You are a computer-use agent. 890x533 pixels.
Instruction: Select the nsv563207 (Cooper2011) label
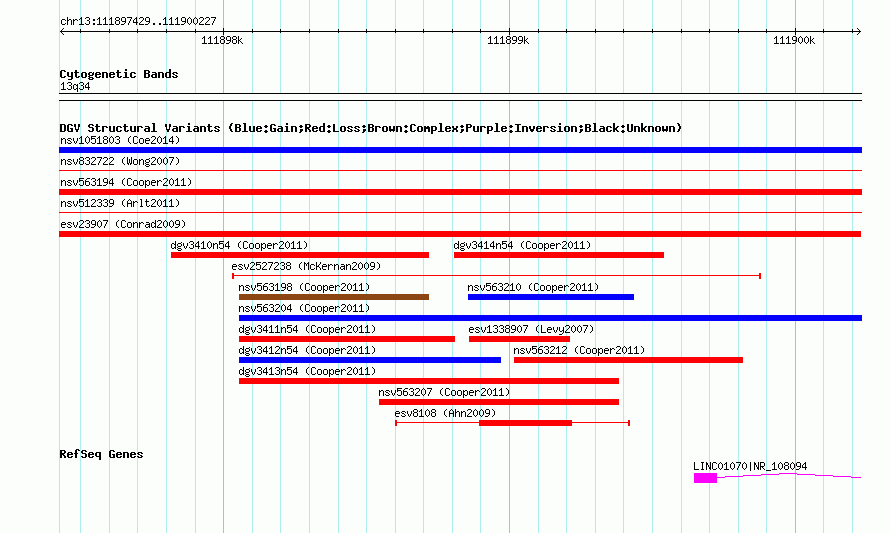tap(444, 392)
